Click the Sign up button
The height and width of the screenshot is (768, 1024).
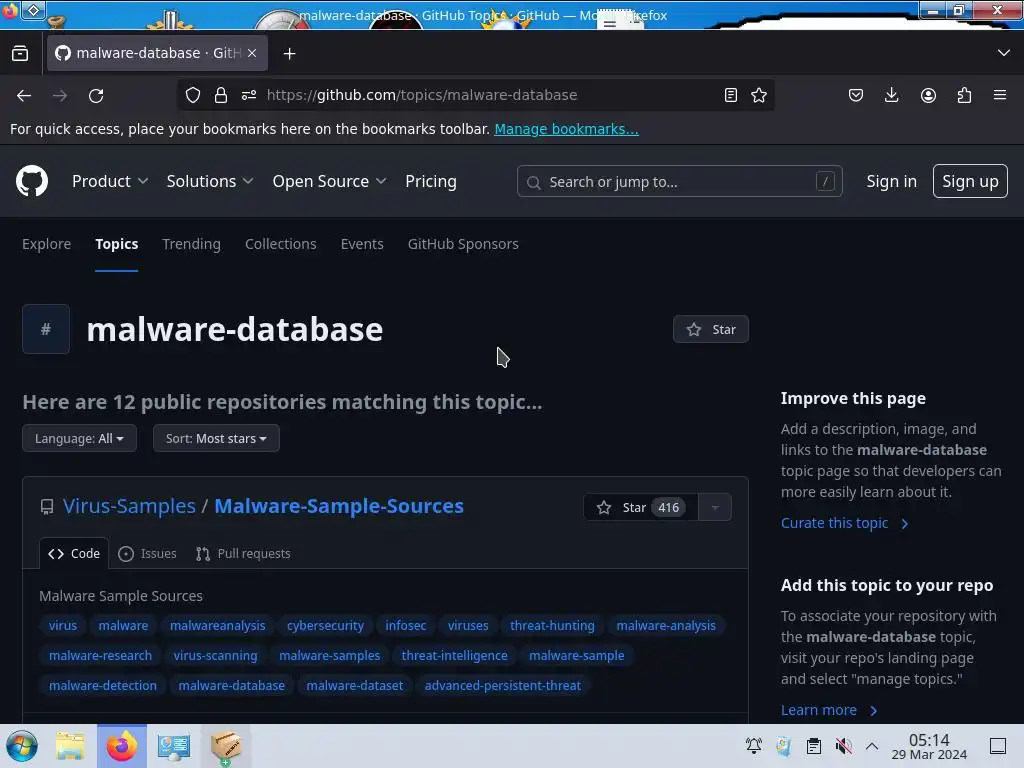click(970, 181)
